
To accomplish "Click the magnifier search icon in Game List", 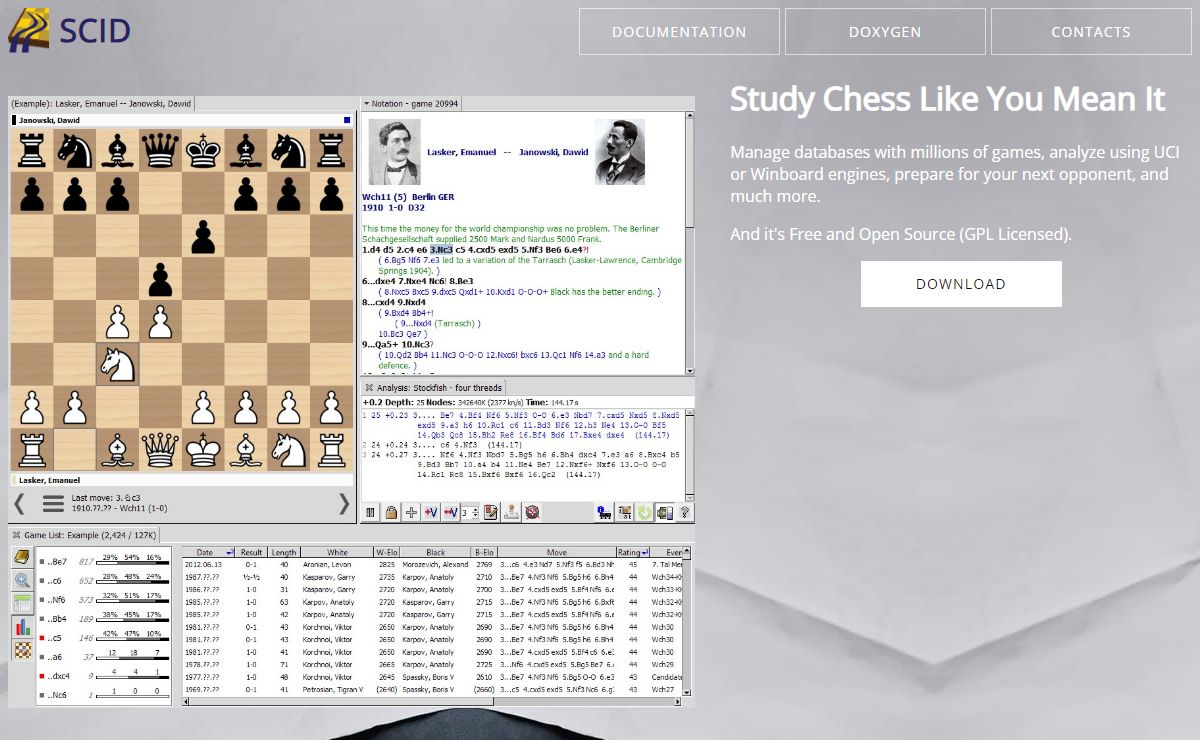I will point(21,580).
